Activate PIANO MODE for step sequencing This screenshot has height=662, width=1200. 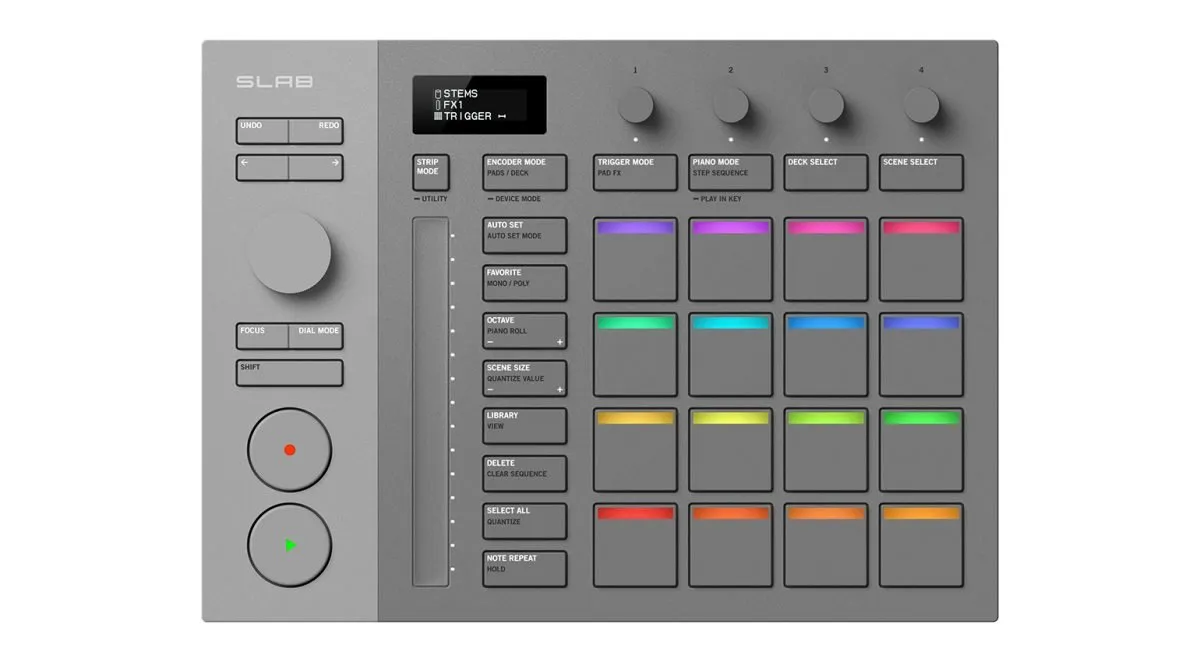[x=729, y=172]
